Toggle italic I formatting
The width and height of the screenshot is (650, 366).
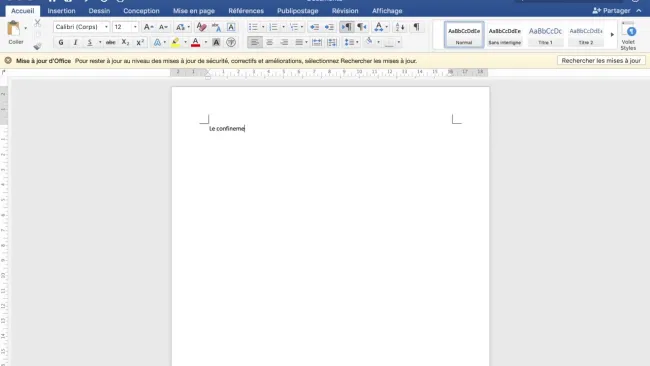click(75, 42)
